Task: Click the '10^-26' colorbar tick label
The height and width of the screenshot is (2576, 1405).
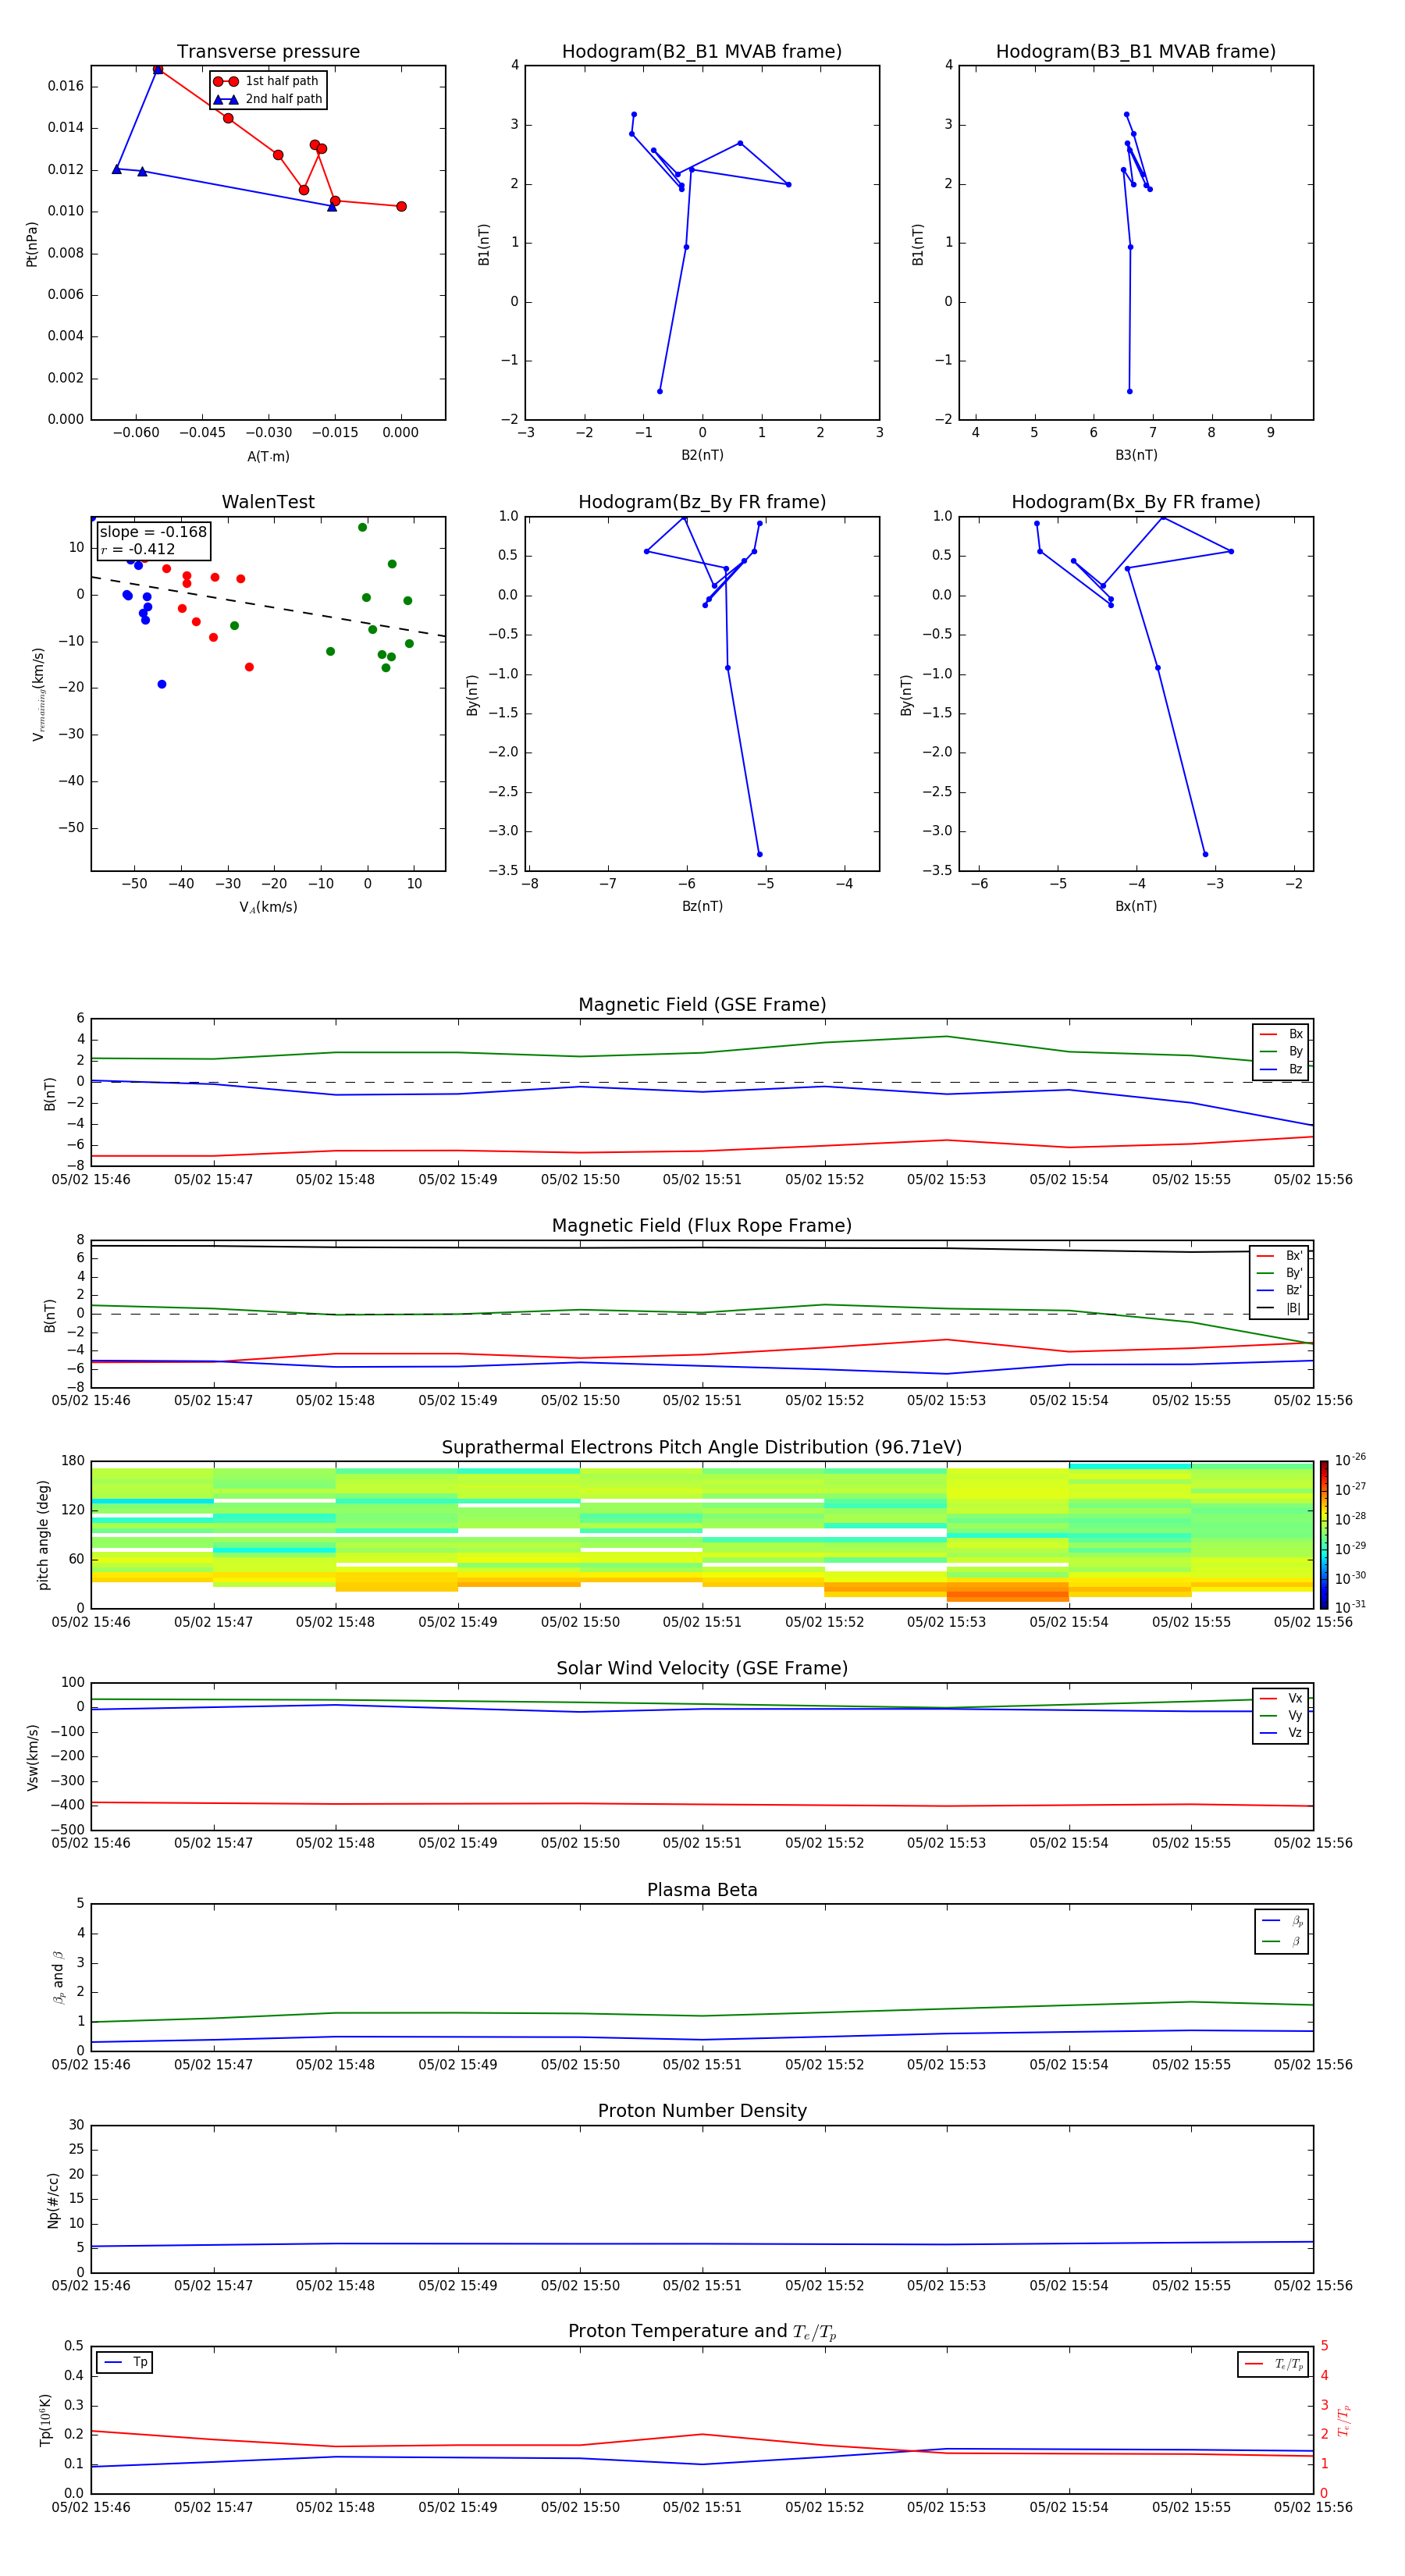Action: (x=1350, y=1461)
